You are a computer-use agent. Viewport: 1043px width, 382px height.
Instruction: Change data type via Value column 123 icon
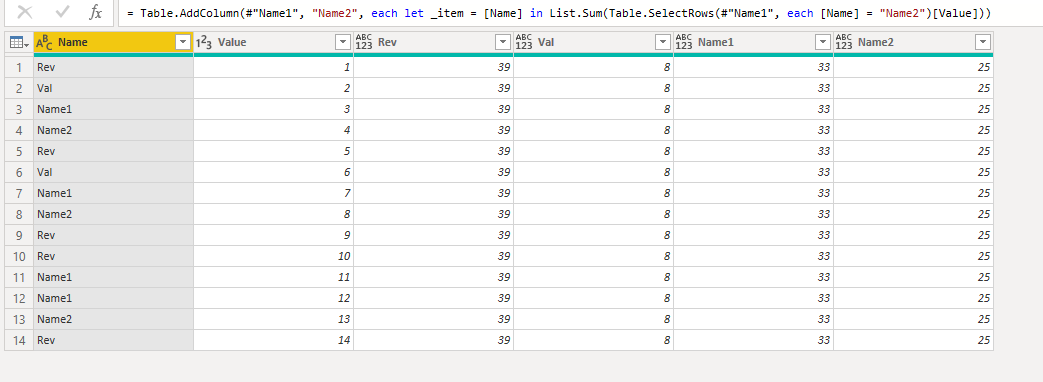coord(204,43)
